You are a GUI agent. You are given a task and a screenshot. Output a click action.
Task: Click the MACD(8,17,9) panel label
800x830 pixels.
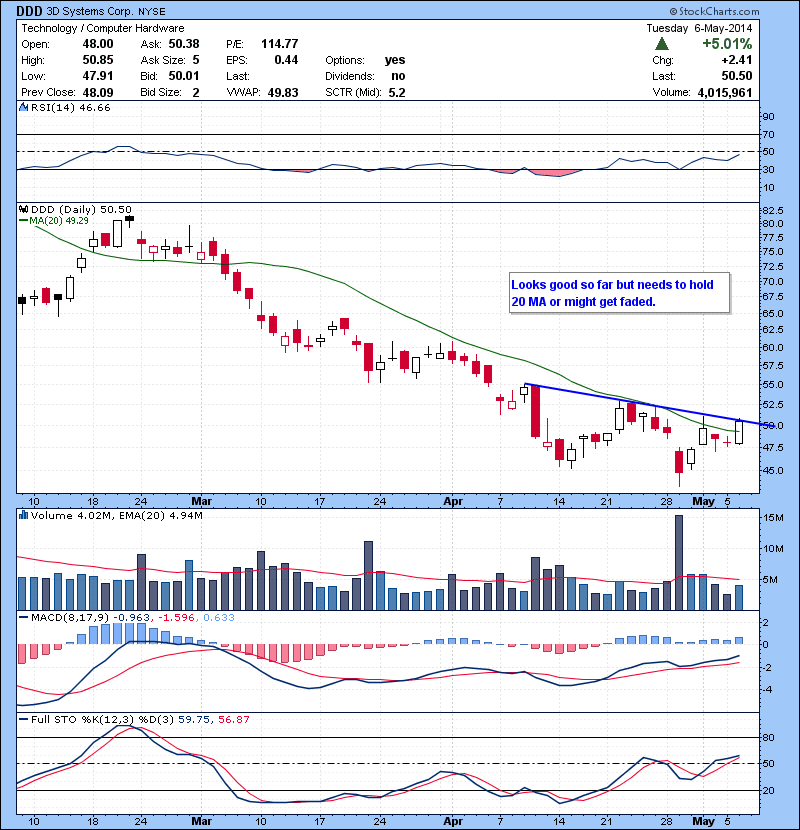click(70, 617)
